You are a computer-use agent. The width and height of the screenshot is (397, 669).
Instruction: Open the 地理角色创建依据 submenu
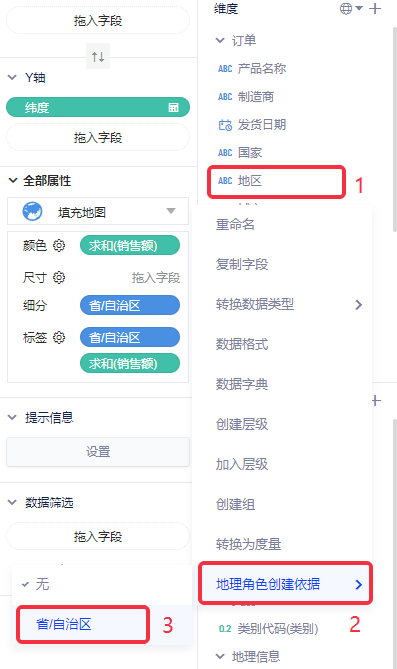point(285,584)
